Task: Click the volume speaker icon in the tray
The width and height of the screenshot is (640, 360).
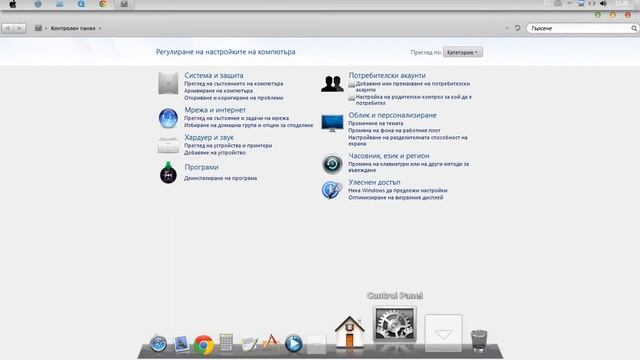Action: pos(603,4)
